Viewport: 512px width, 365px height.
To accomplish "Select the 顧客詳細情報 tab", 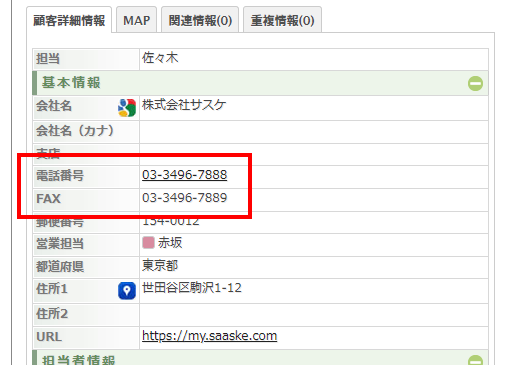I will point(69,20).
